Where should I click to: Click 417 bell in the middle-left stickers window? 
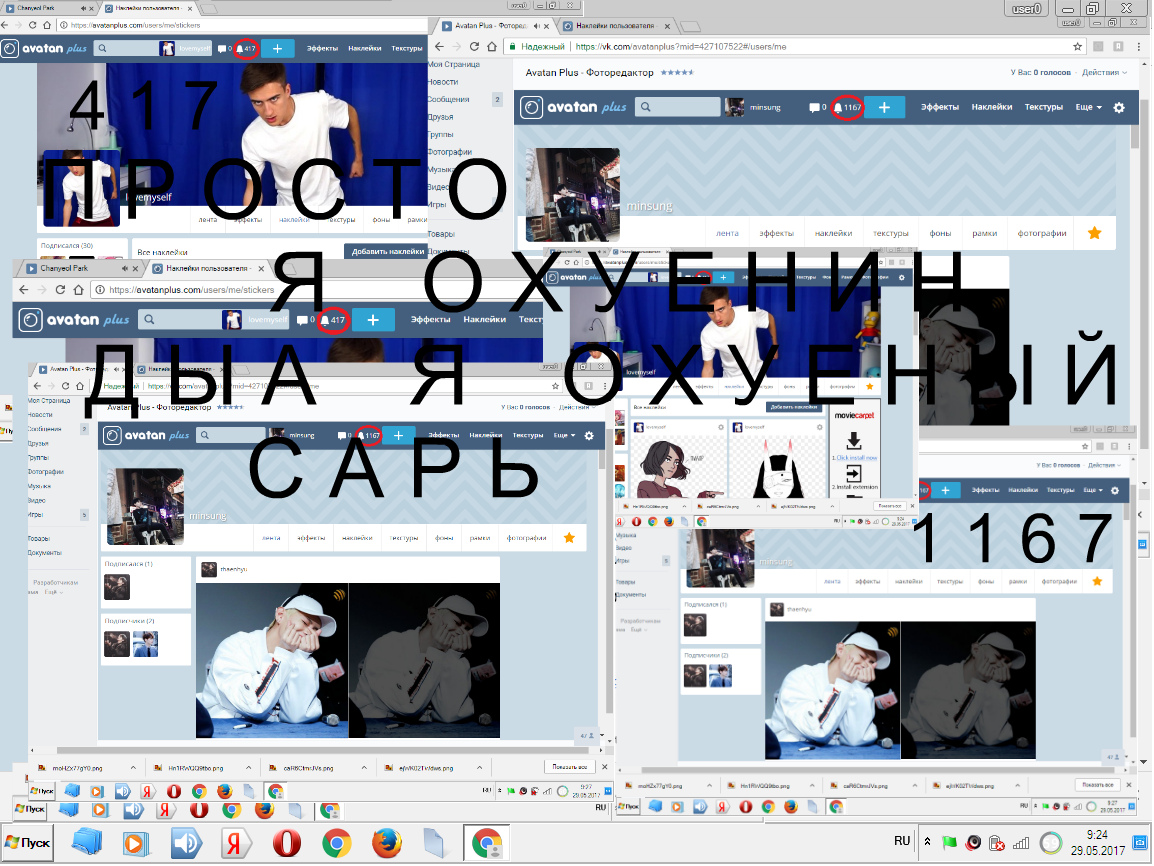coord(333,320)
